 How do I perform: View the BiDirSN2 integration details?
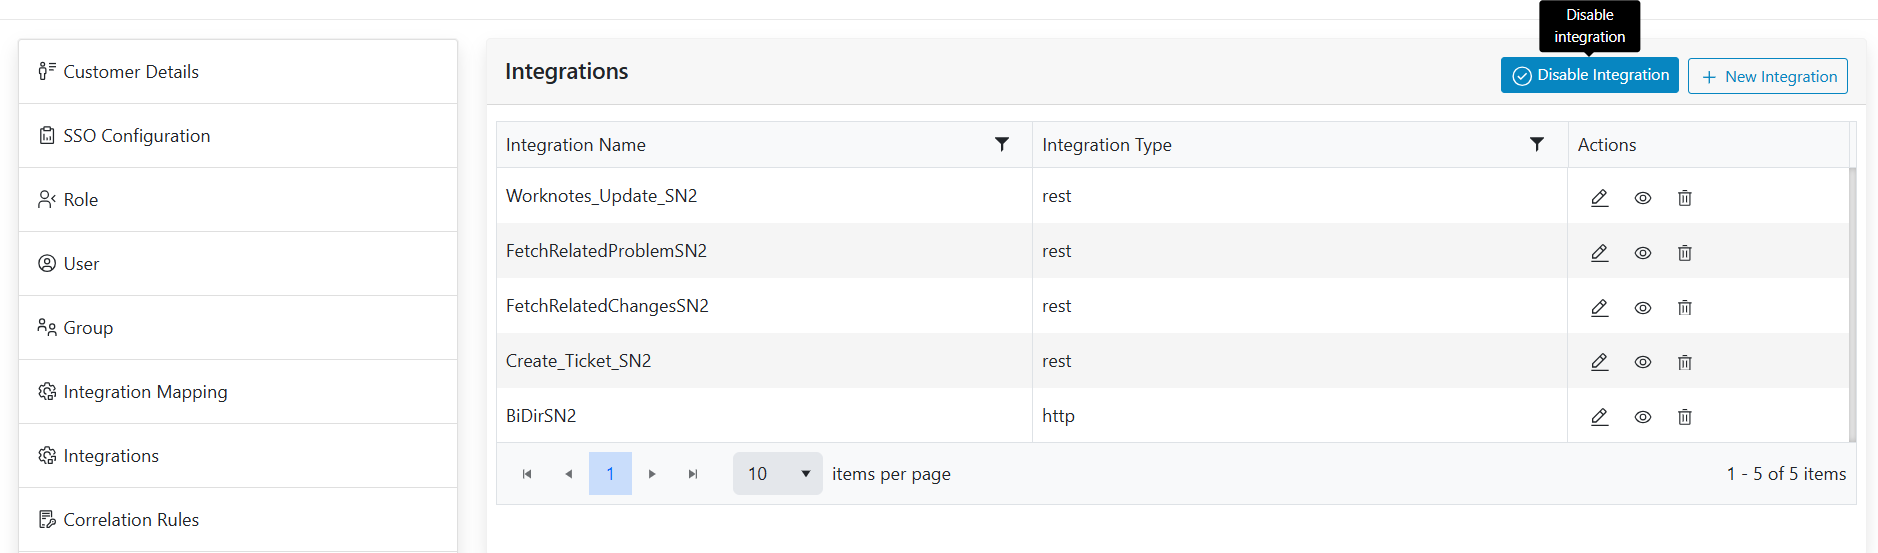click(x=1642, y=417)
